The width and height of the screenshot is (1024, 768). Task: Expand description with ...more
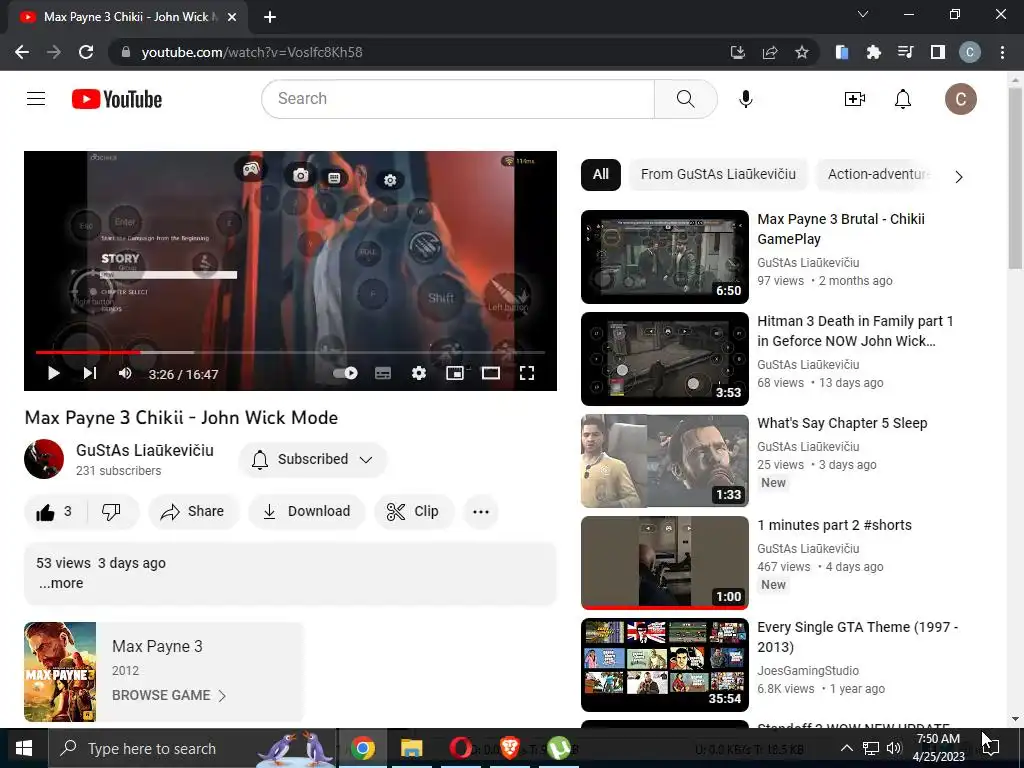(x=61, y=583)
